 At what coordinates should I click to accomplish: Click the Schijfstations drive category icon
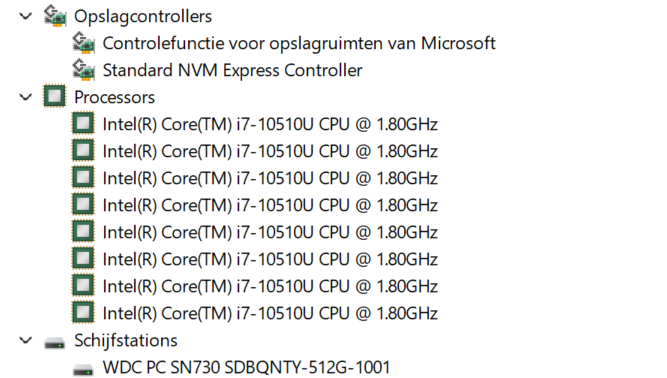(x=54, y=343)
